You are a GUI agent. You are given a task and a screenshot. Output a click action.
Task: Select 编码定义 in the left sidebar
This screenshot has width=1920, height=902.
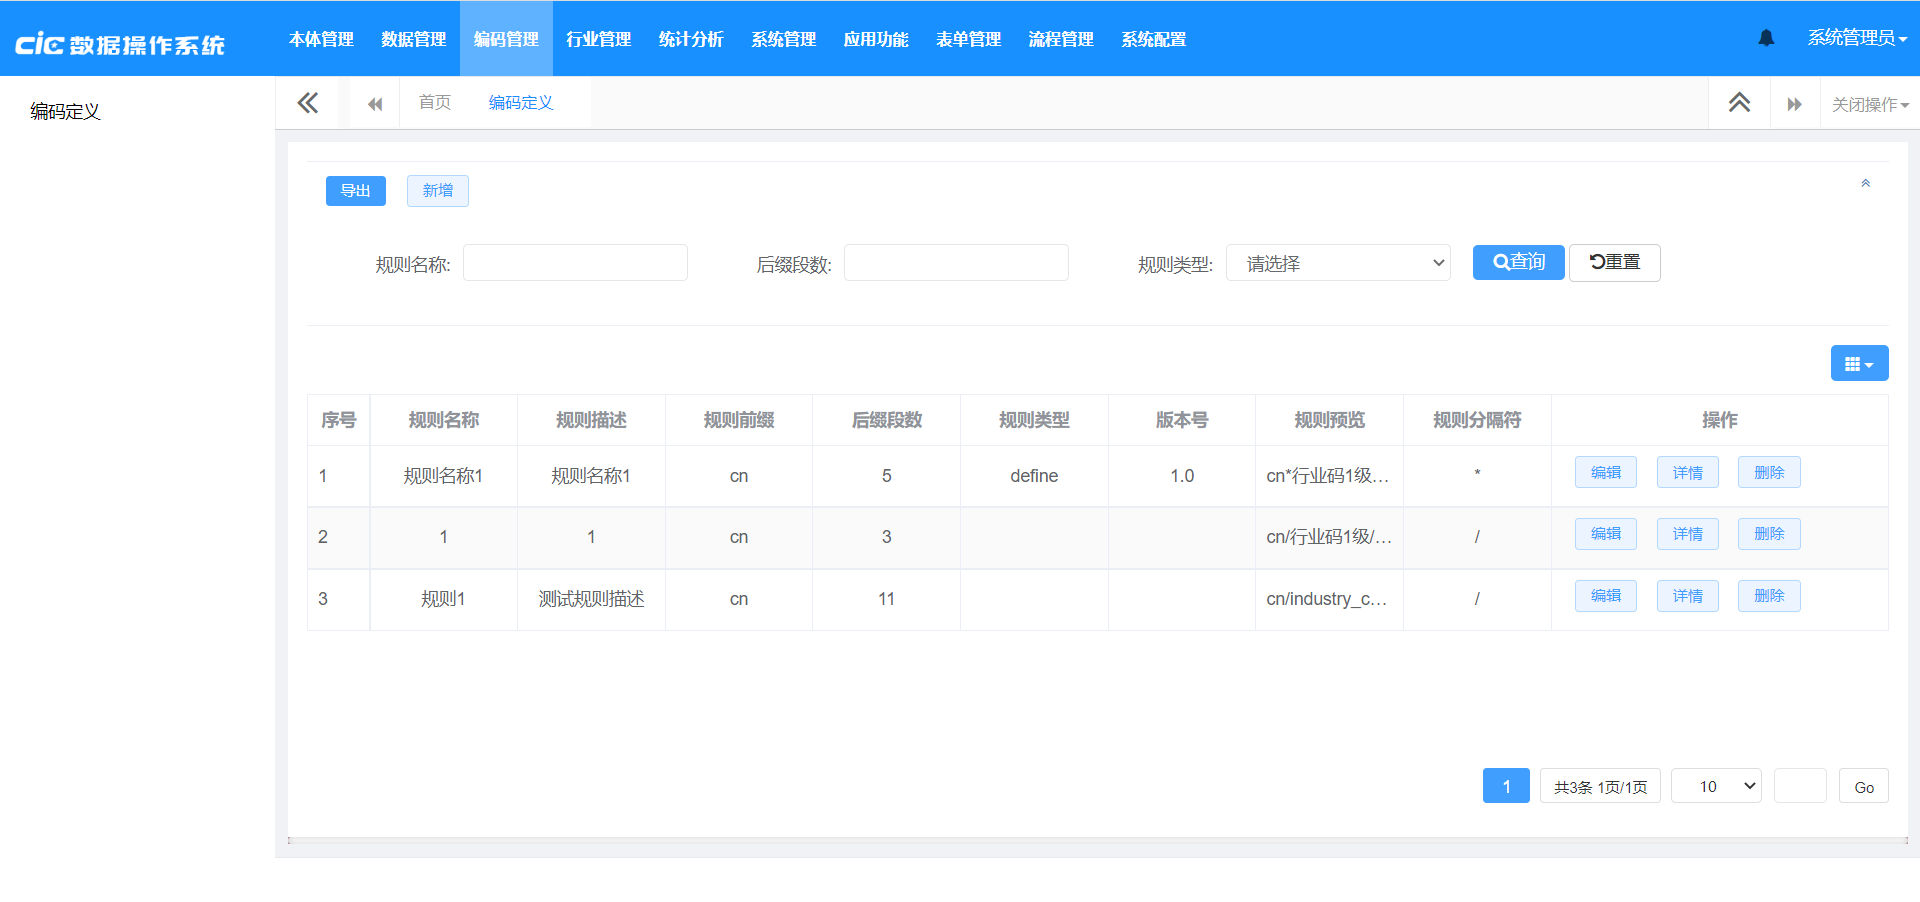65,111
